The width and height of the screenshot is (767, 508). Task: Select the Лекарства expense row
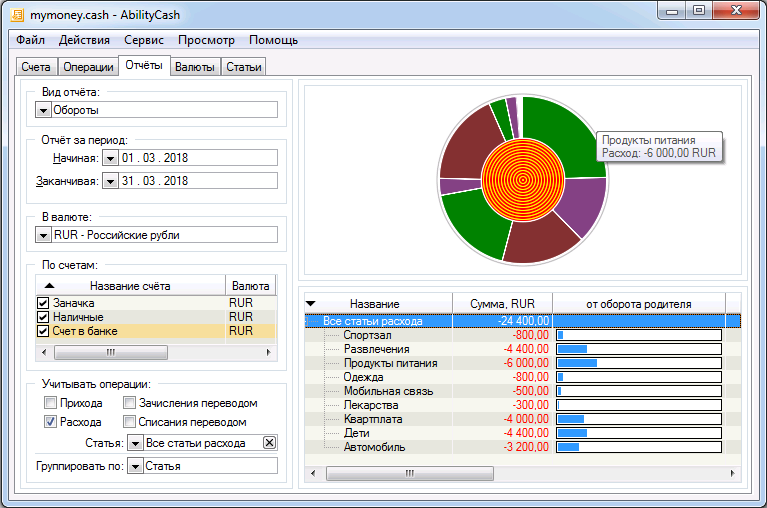522,405
